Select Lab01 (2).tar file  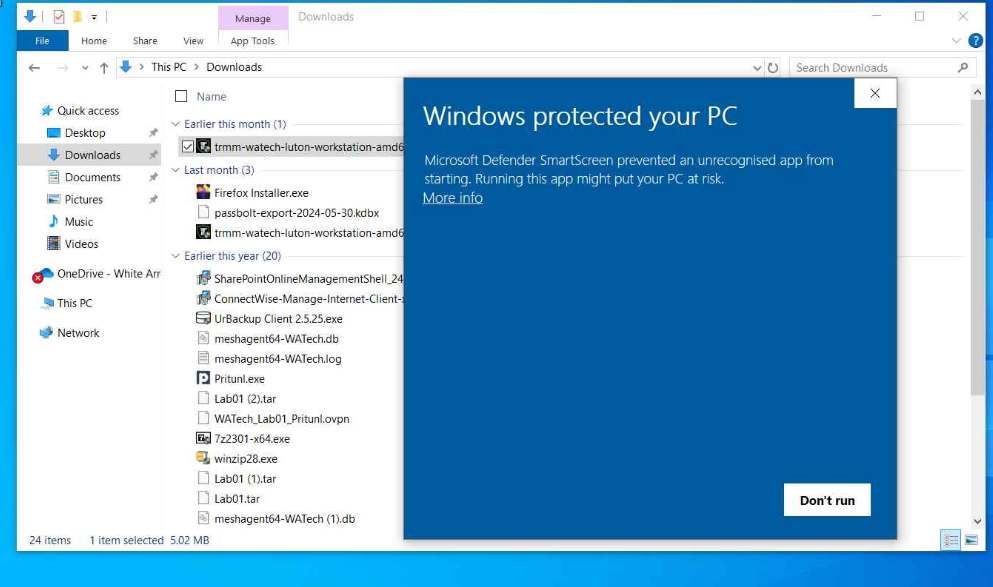pos(245,399)
